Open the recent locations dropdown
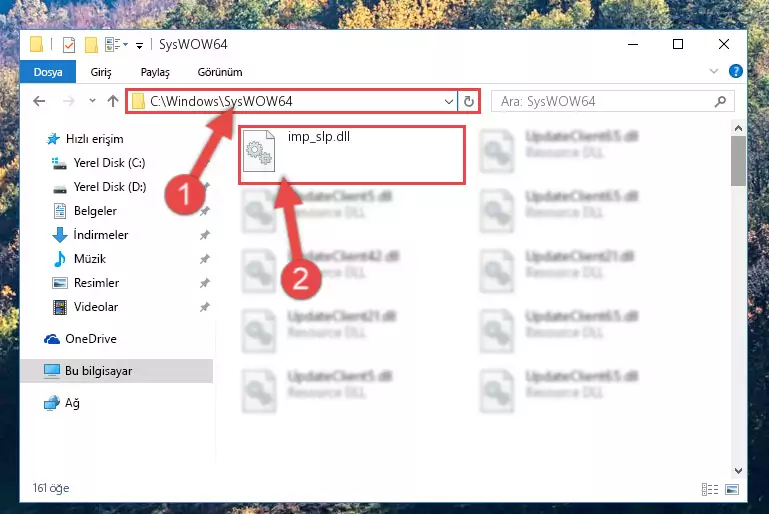The height and width of the screenshot is (514, 769). coord(92,102)
